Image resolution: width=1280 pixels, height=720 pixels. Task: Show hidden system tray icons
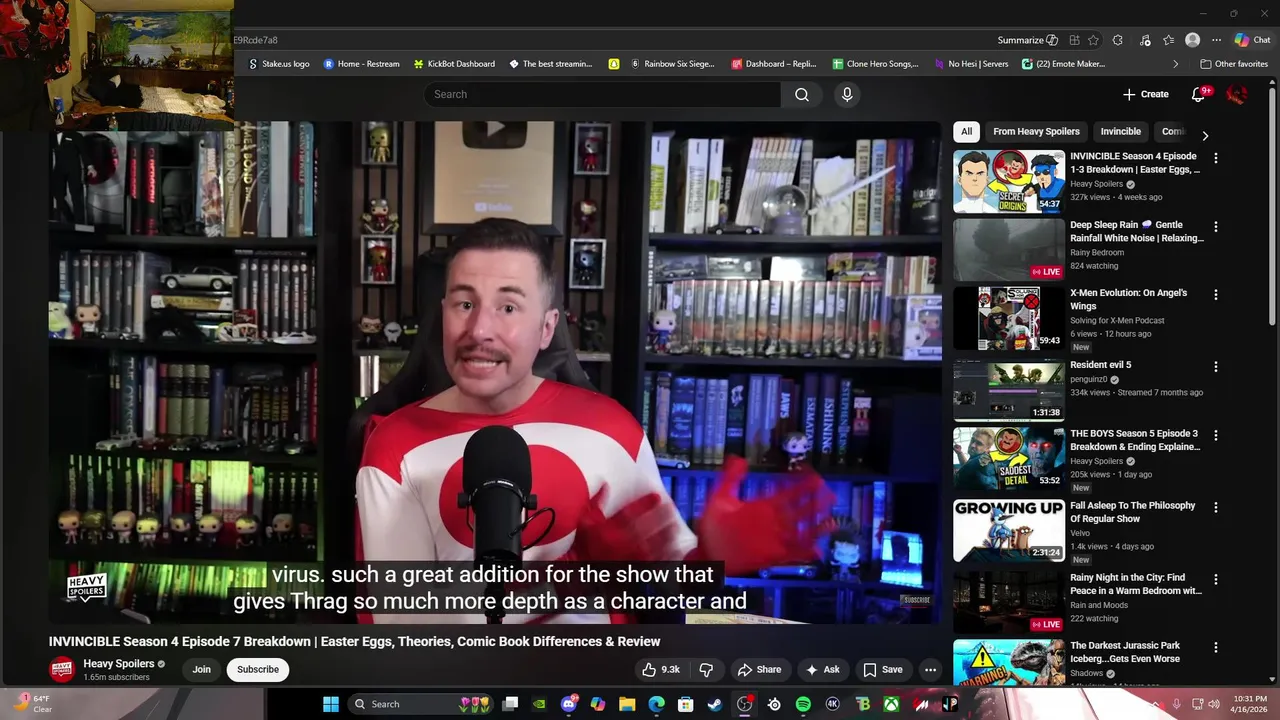tap(1155, 704)
